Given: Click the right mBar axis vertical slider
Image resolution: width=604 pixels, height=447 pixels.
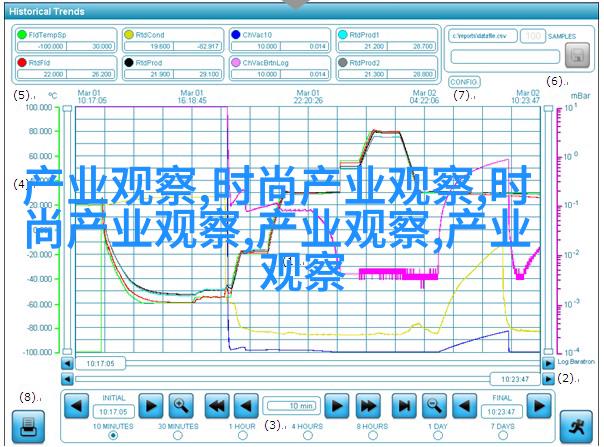Looking at the screenshot, I should 548,230.
